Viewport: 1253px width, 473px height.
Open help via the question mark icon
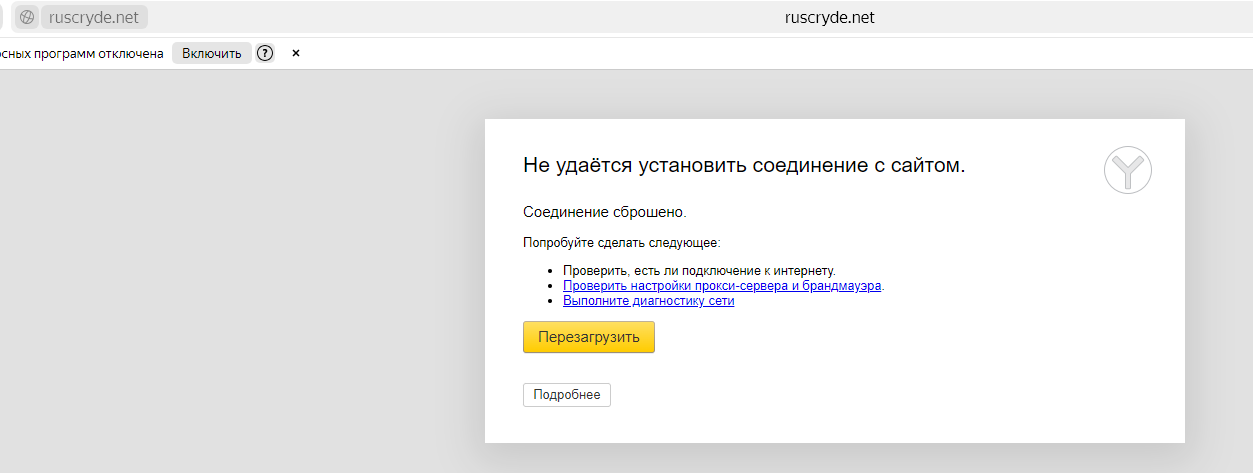(265, 53)
